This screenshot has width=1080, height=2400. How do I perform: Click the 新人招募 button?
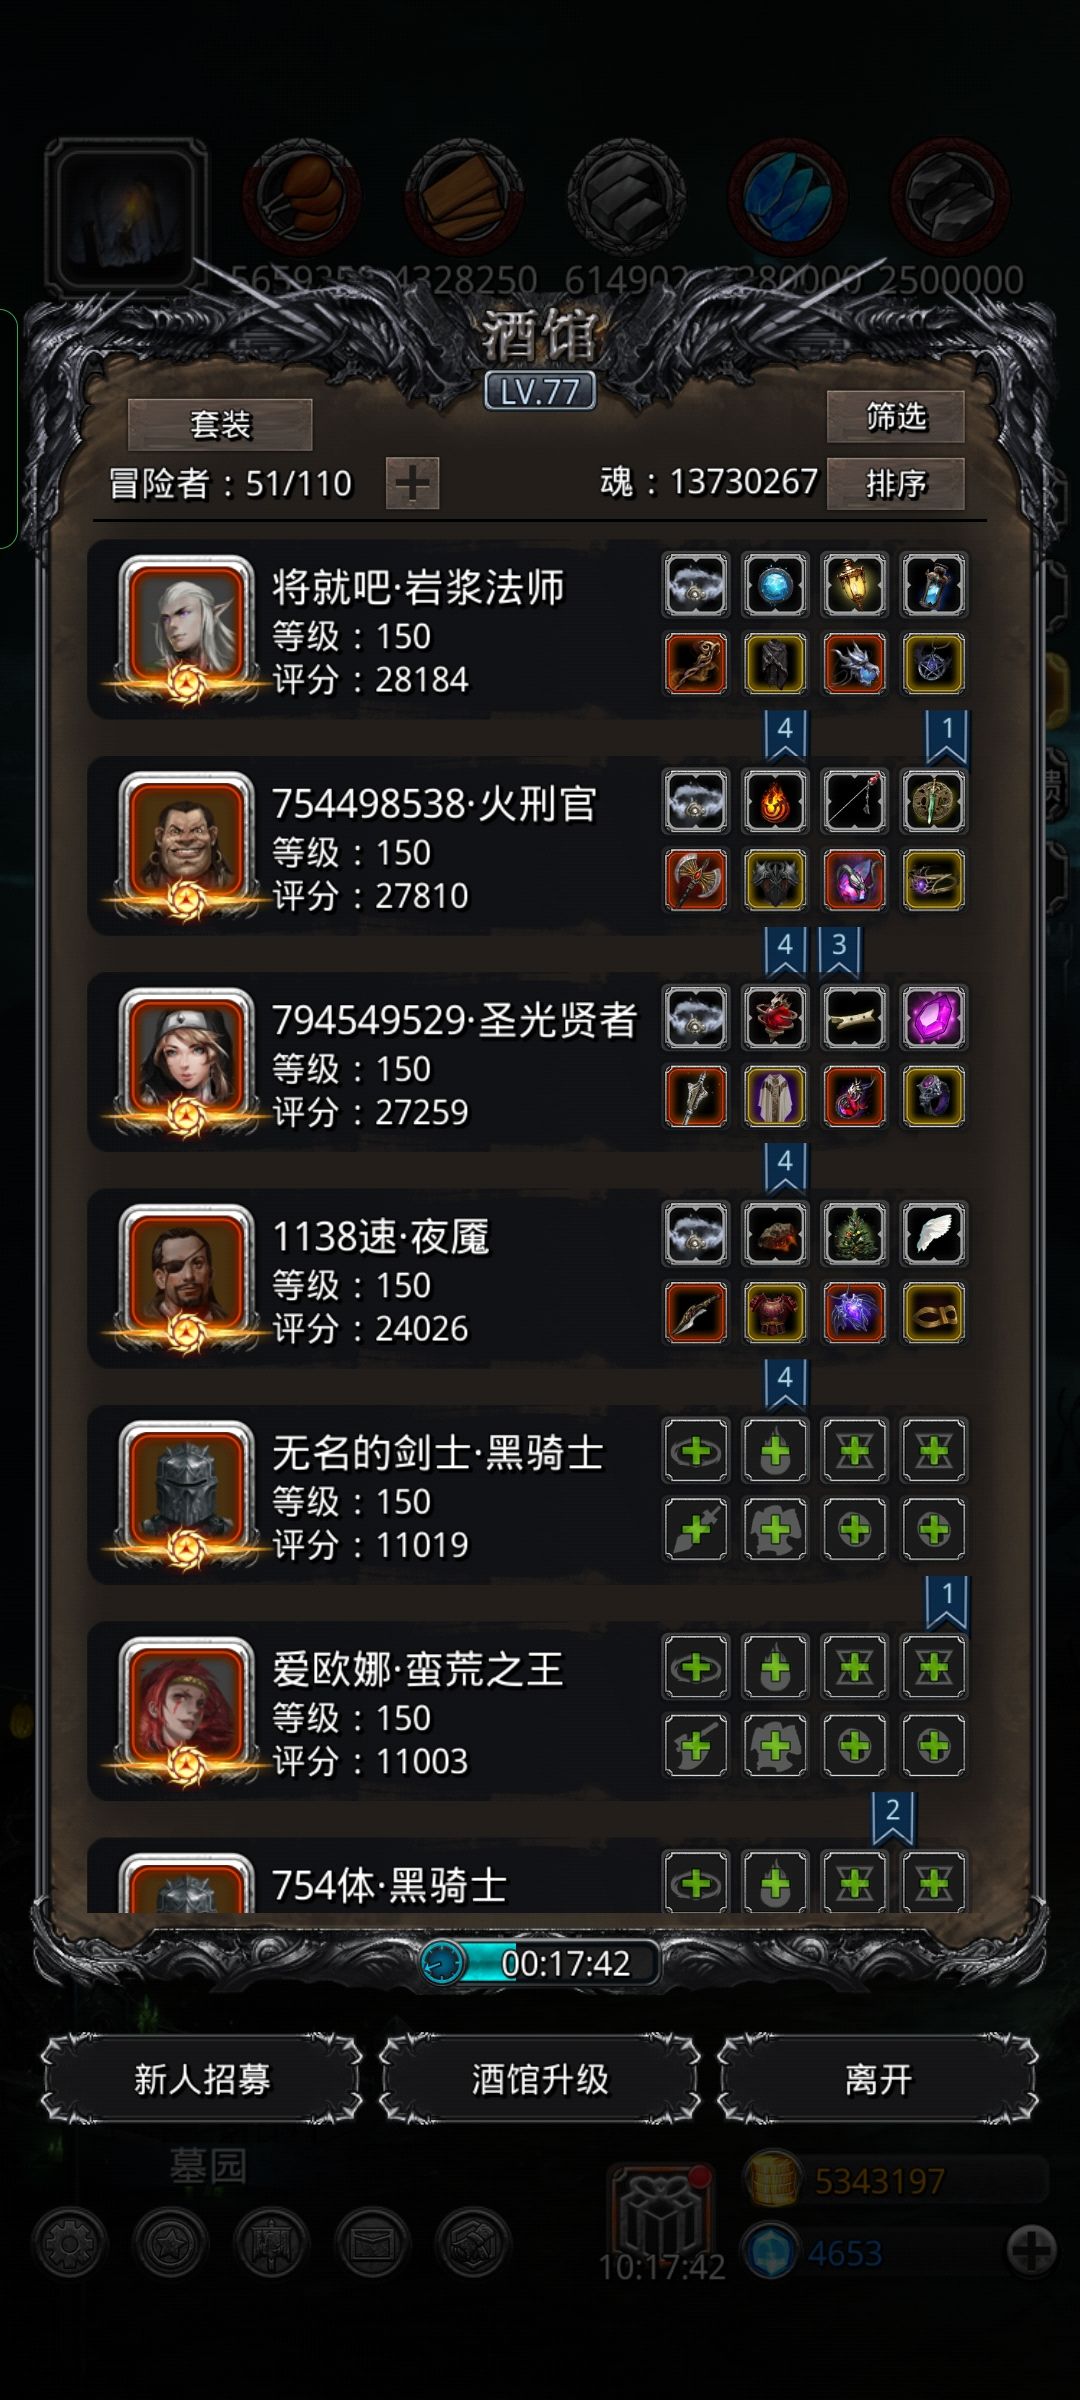202,2080
